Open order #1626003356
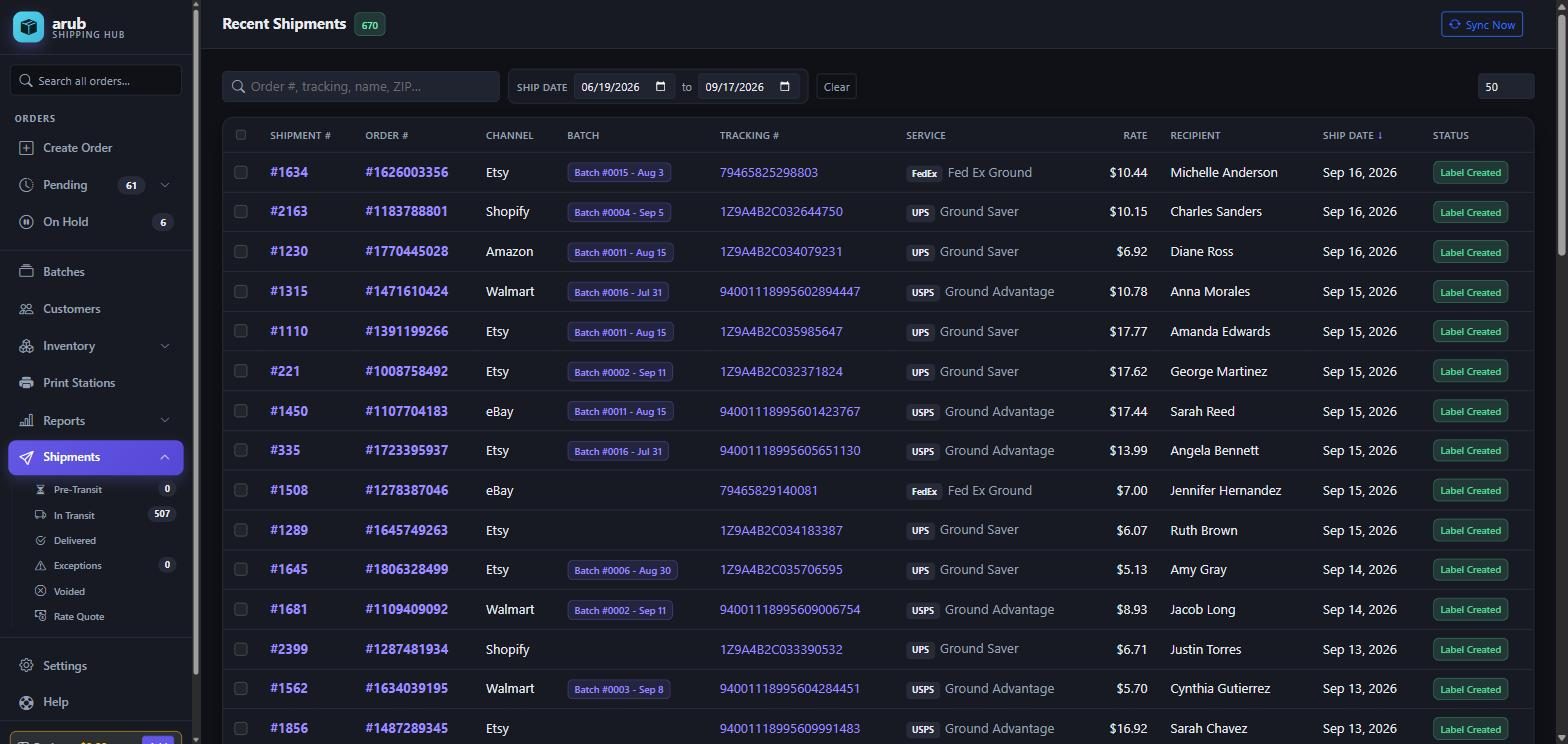The width and height of the screenshot is (1568, 744). 407,172
